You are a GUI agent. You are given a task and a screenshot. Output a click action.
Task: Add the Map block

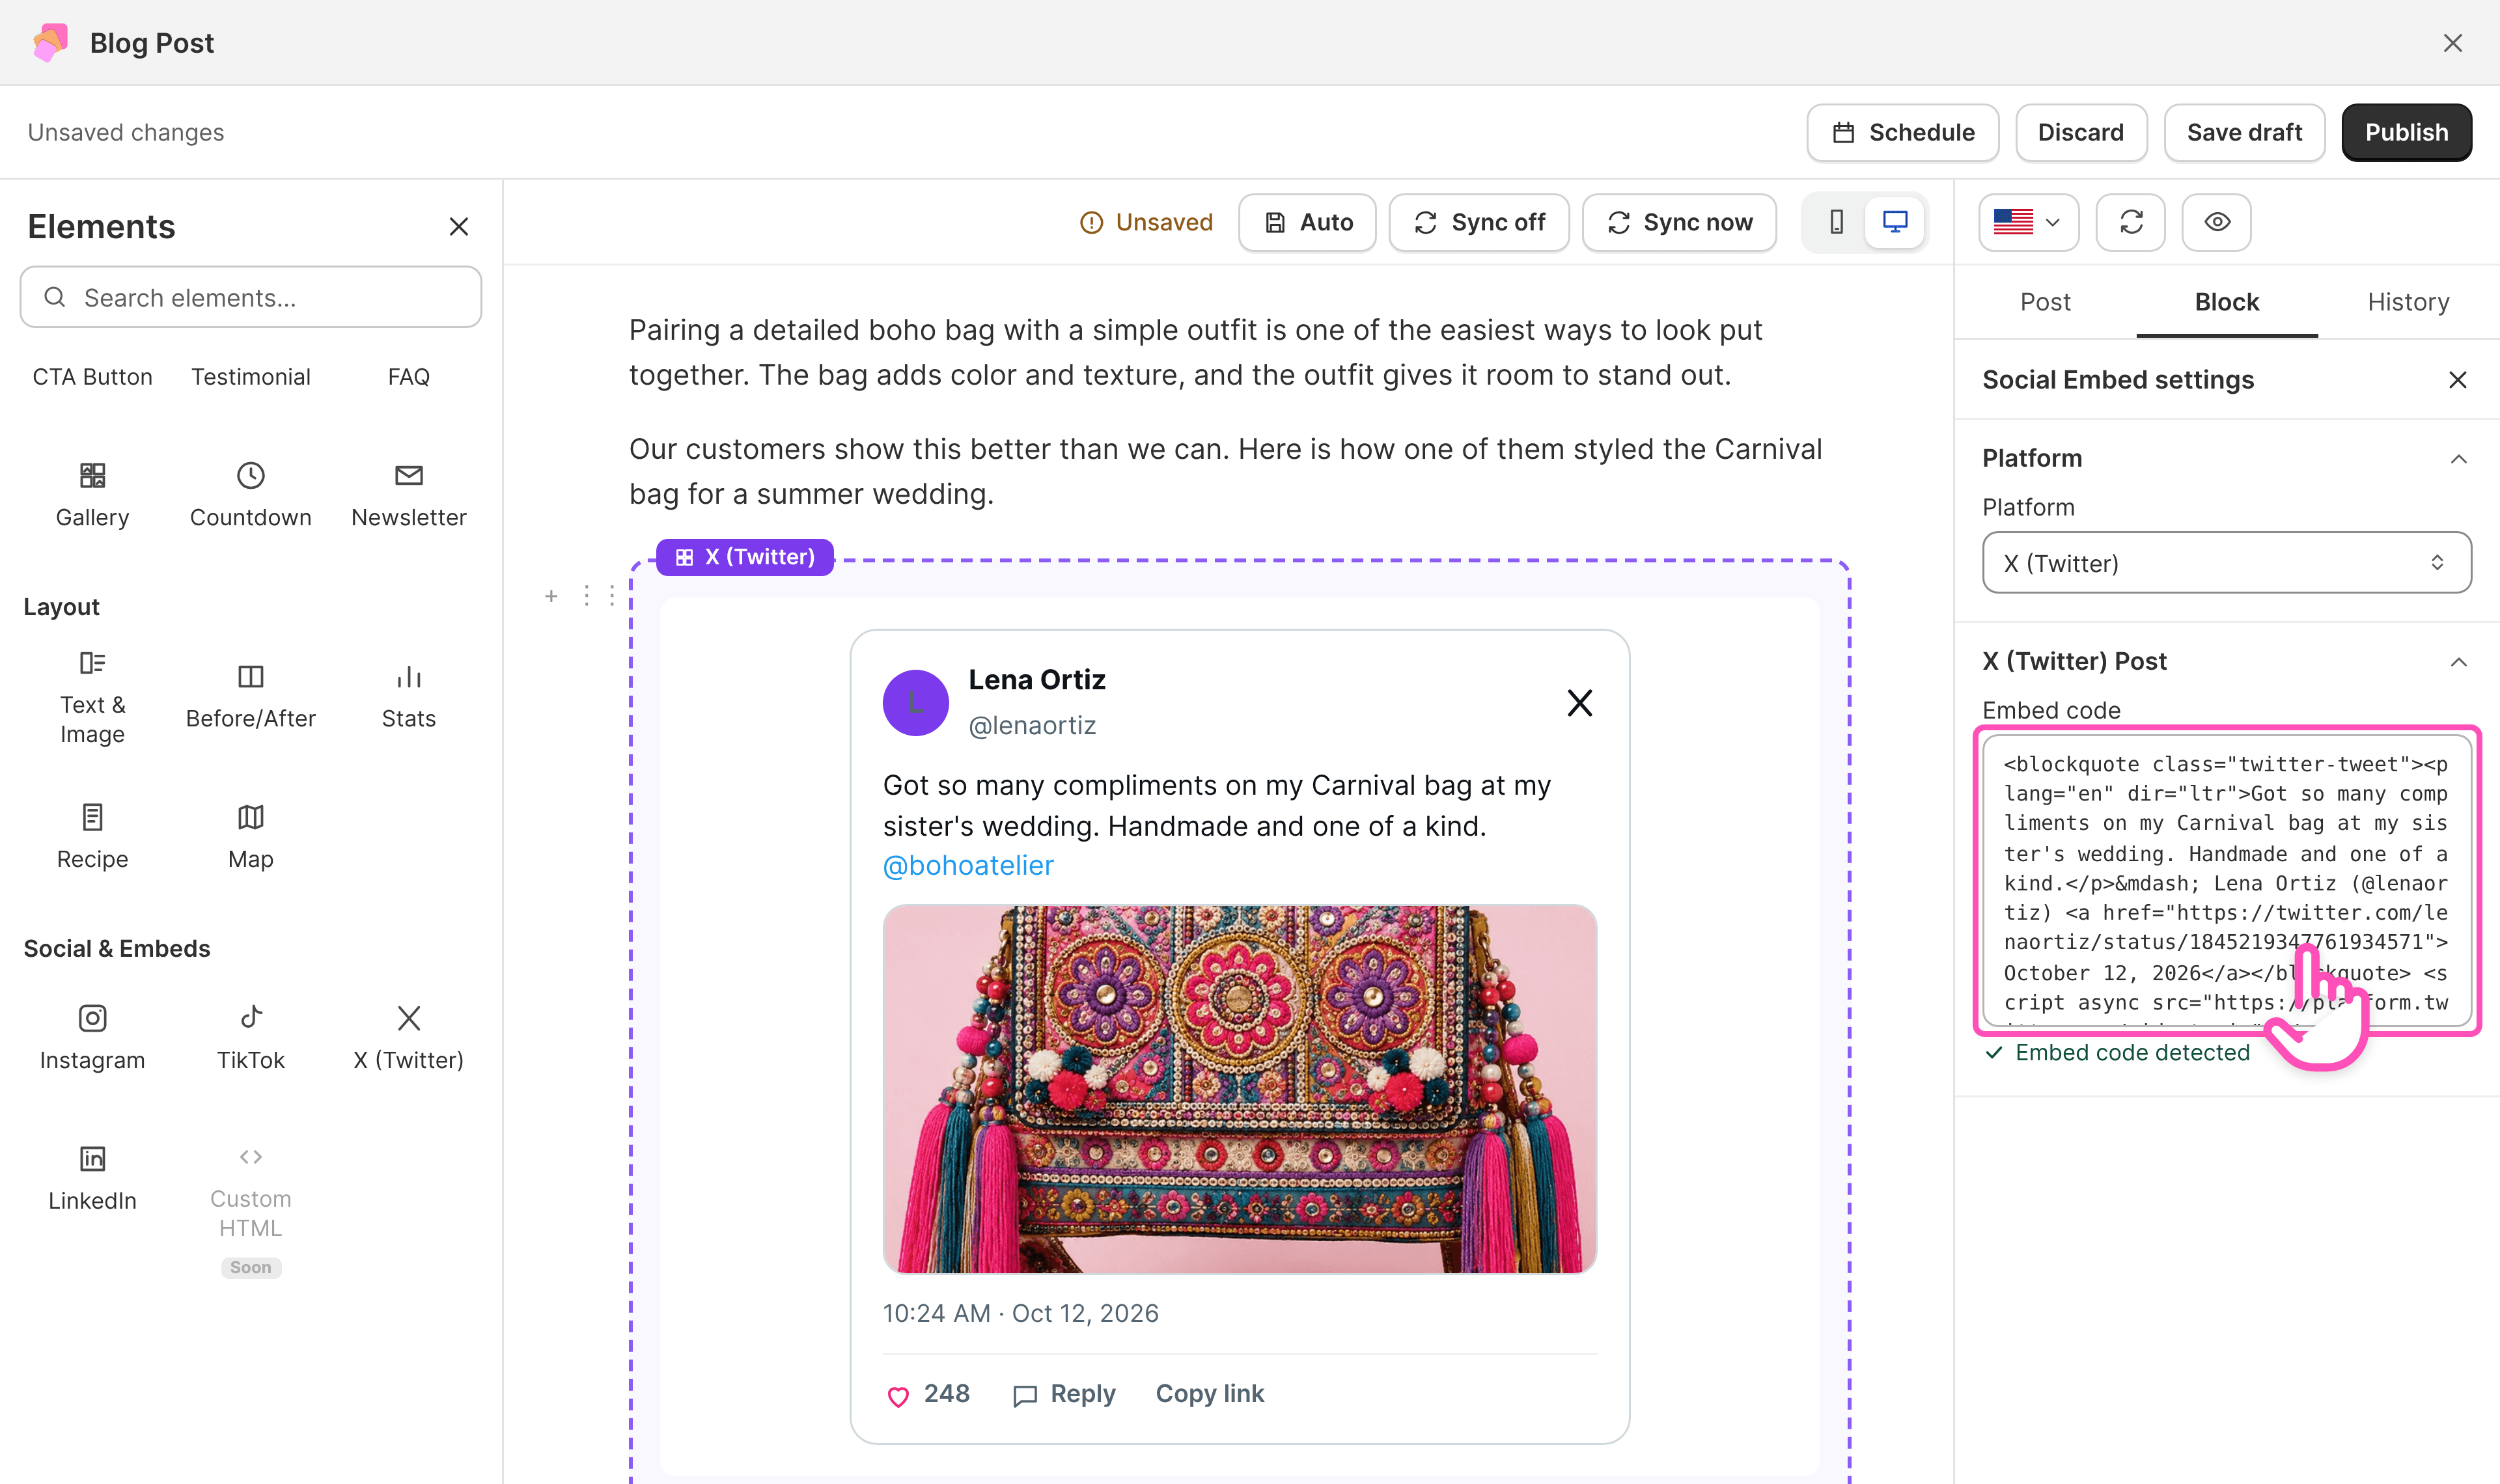(x=250, y=837)
